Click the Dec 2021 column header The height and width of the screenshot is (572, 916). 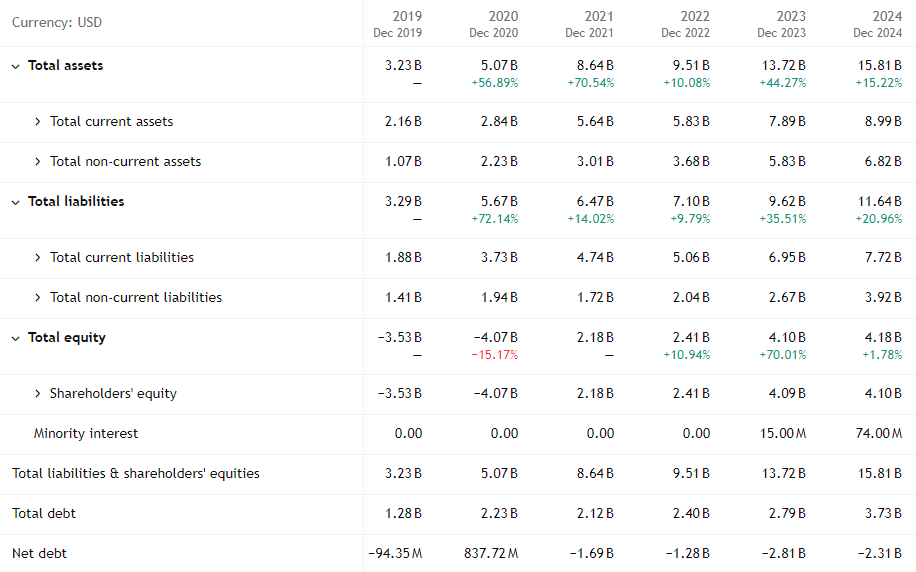[589, 33]
